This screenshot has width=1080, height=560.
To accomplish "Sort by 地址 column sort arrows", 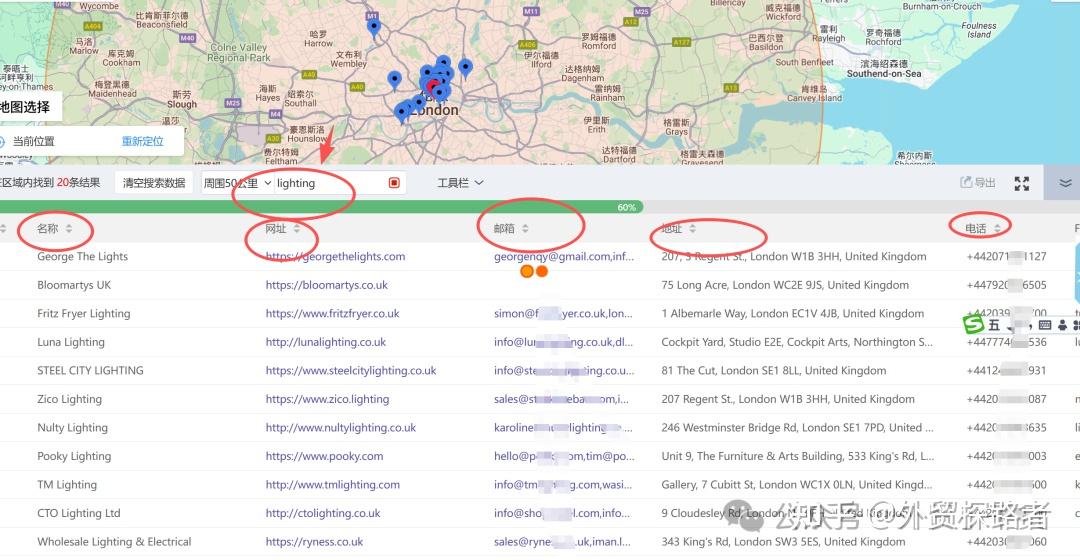I will pyautogui.click(x=692, y=229).
